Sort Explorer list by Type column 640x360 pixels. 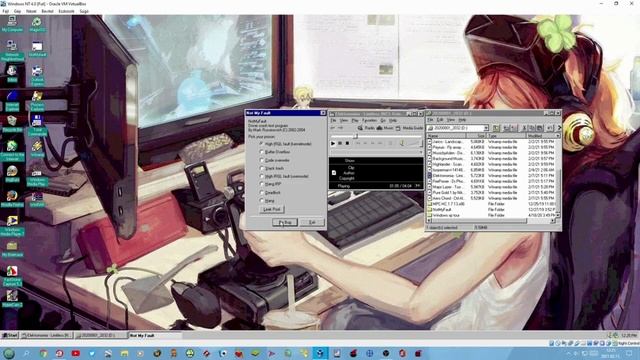point(507,136)
